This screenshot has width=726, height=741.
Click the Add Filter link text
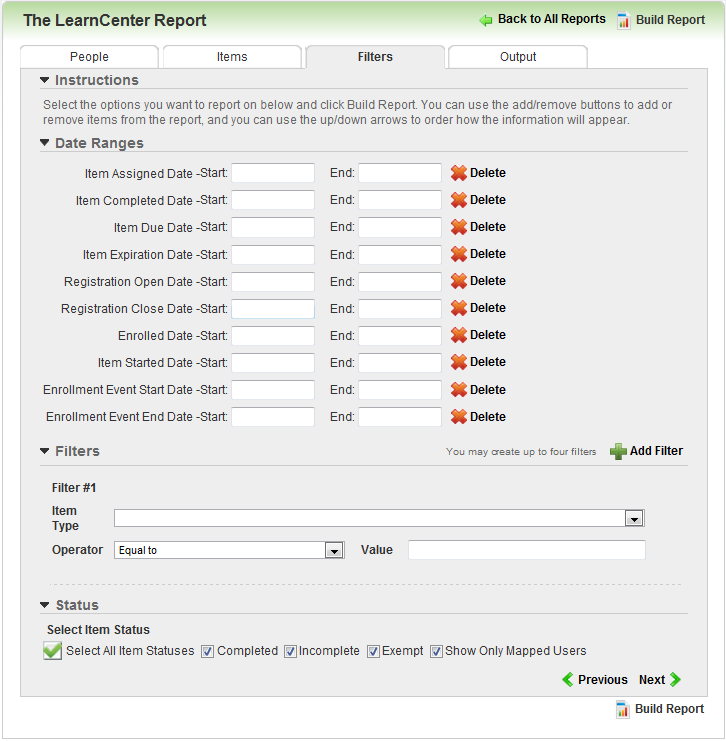click(656, 451)
